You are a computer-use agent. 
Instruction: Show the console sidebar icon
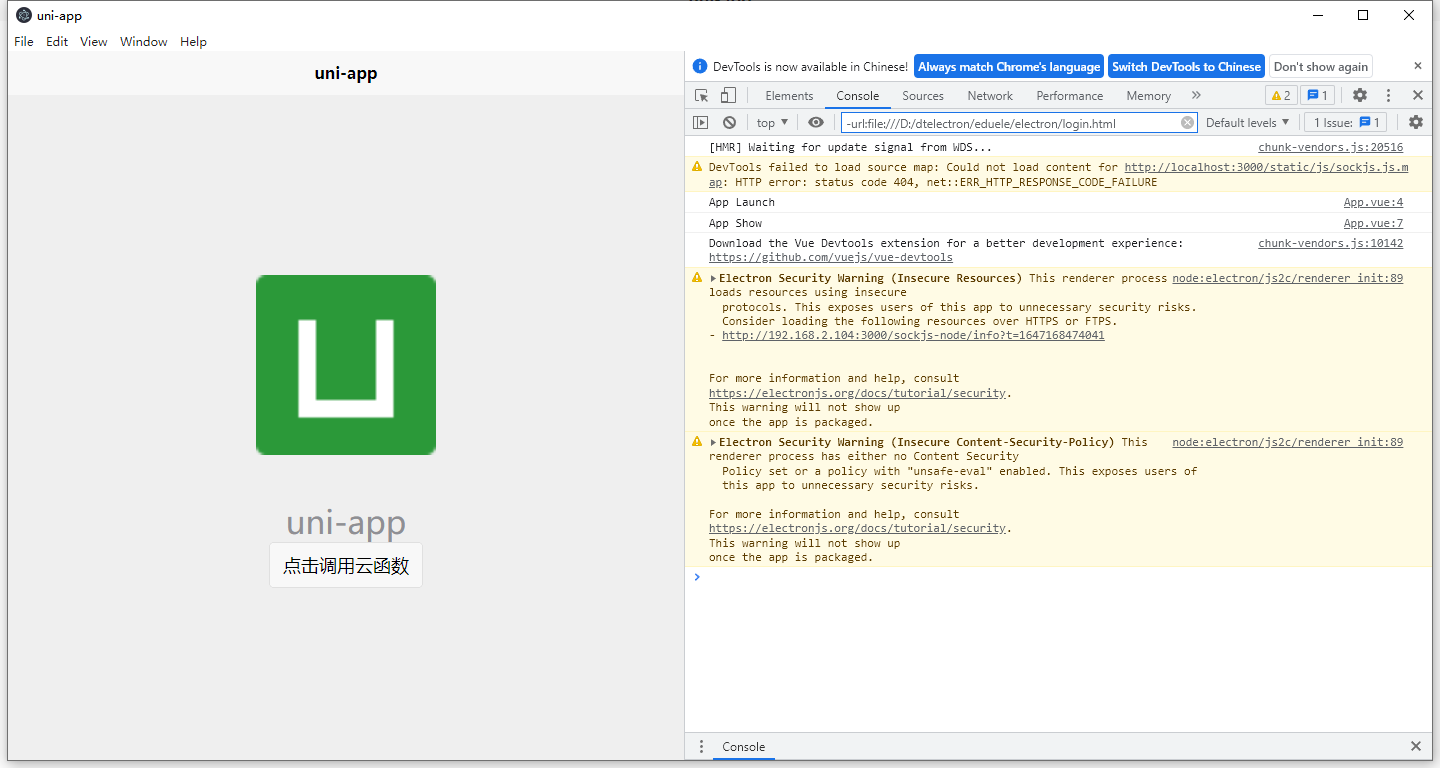point(701,123)
